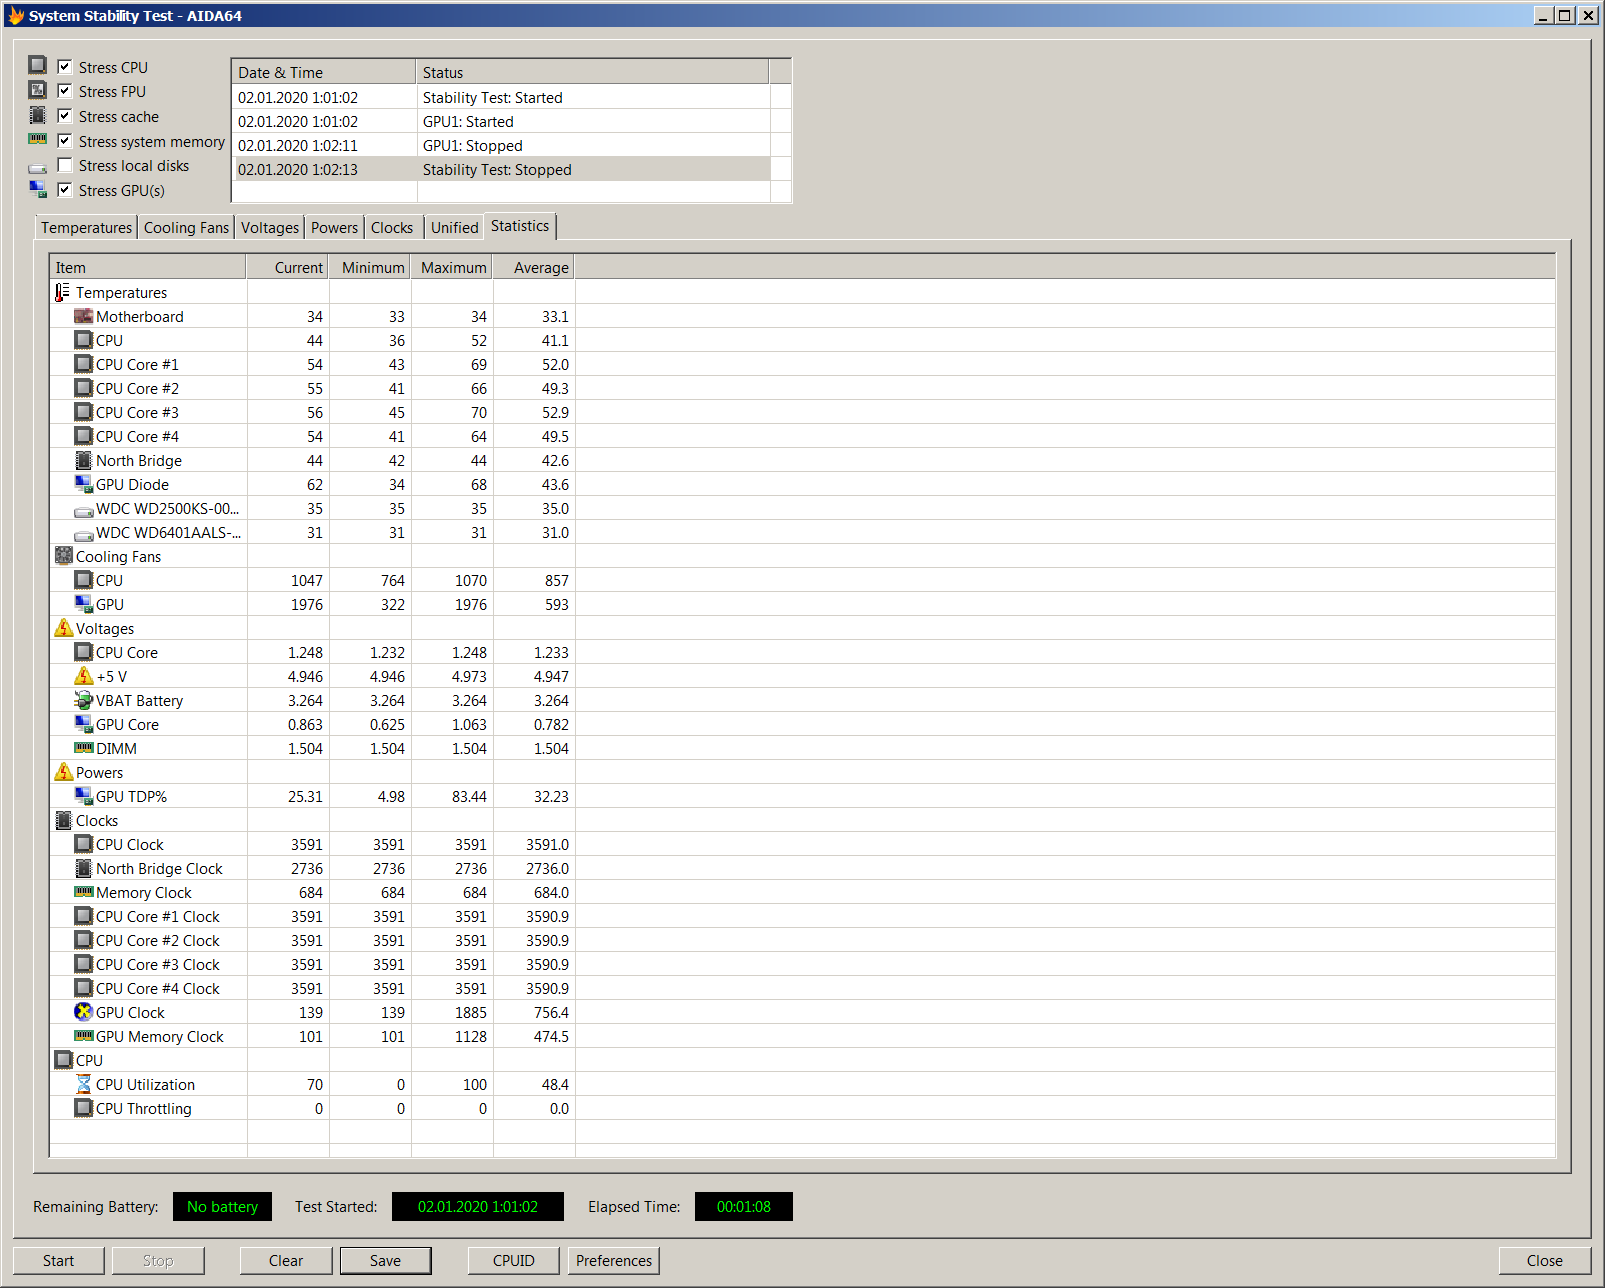Click the Status log column header
Image resolution: width=1605 pixels, height=1288 pixels.
[593, 72]
